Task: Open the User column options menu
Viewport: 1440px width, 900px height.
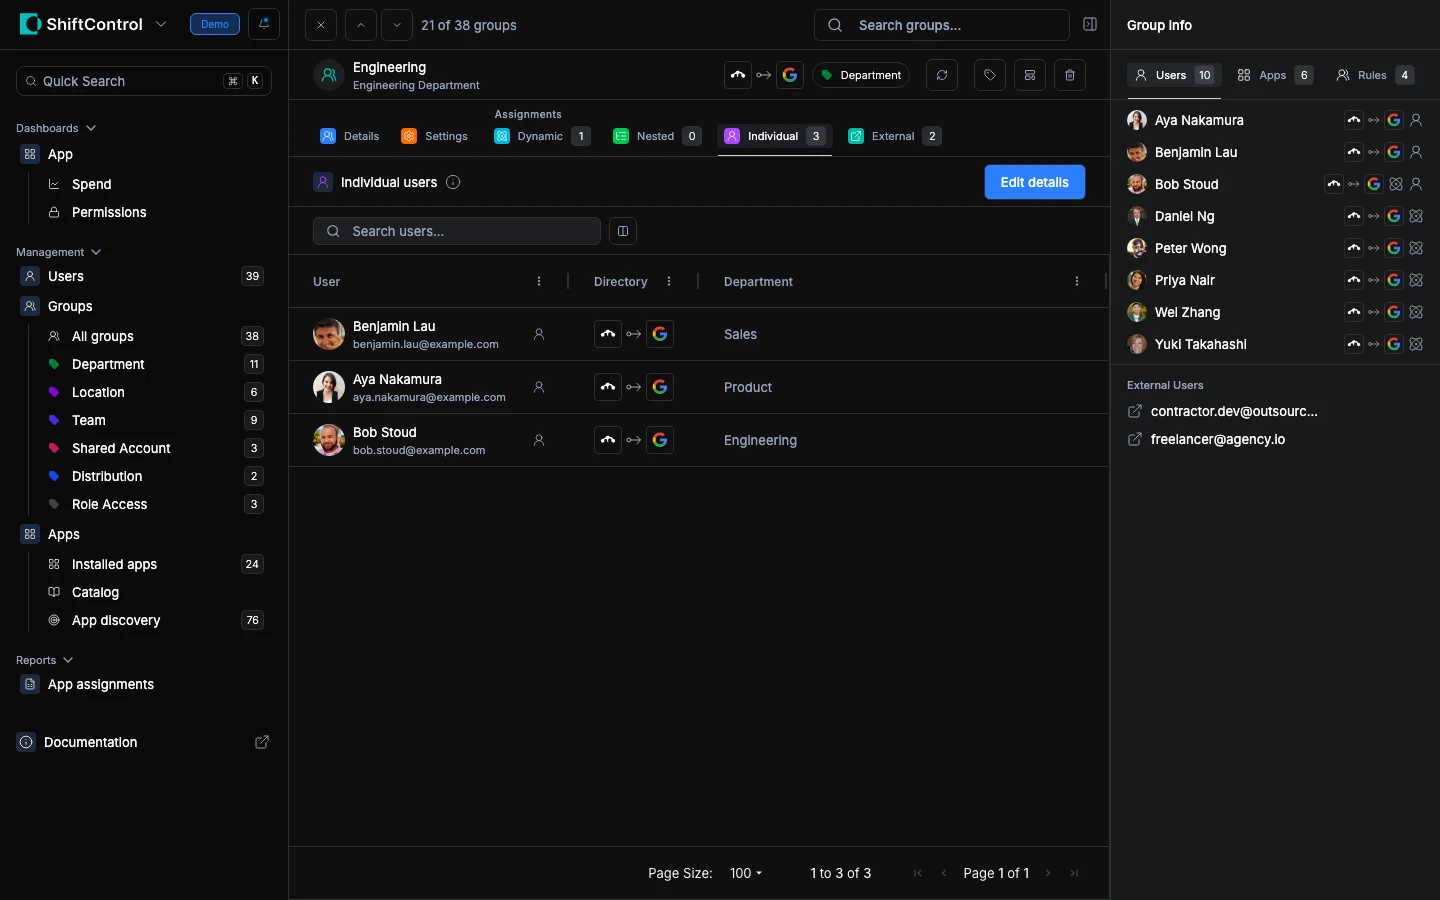Action: tap(539, 282)
